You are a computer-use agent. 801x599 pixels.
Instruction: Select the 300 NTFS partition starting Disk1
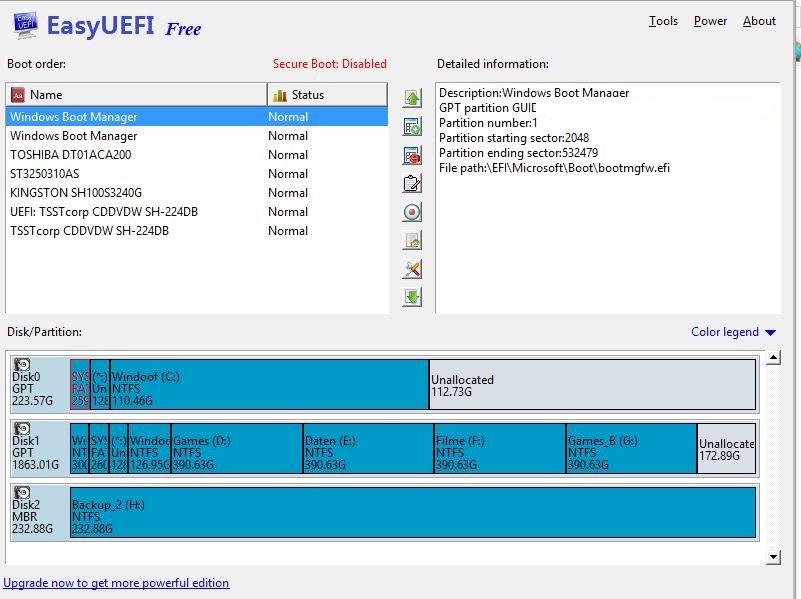point(80,448)
